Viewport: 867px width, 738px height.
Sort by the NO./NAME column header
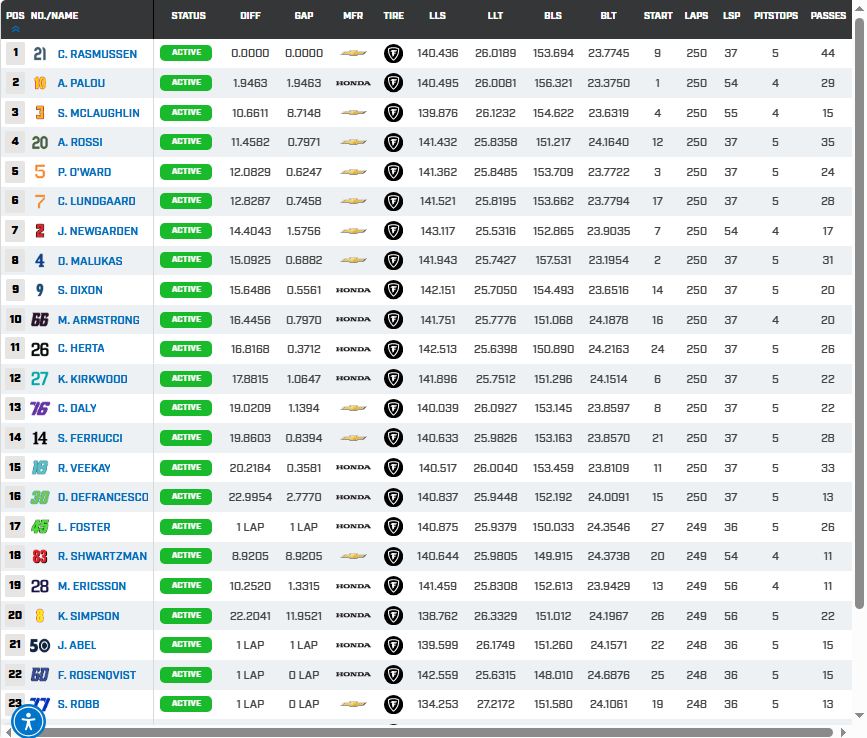pyautogui.click(x=54, y=15)
